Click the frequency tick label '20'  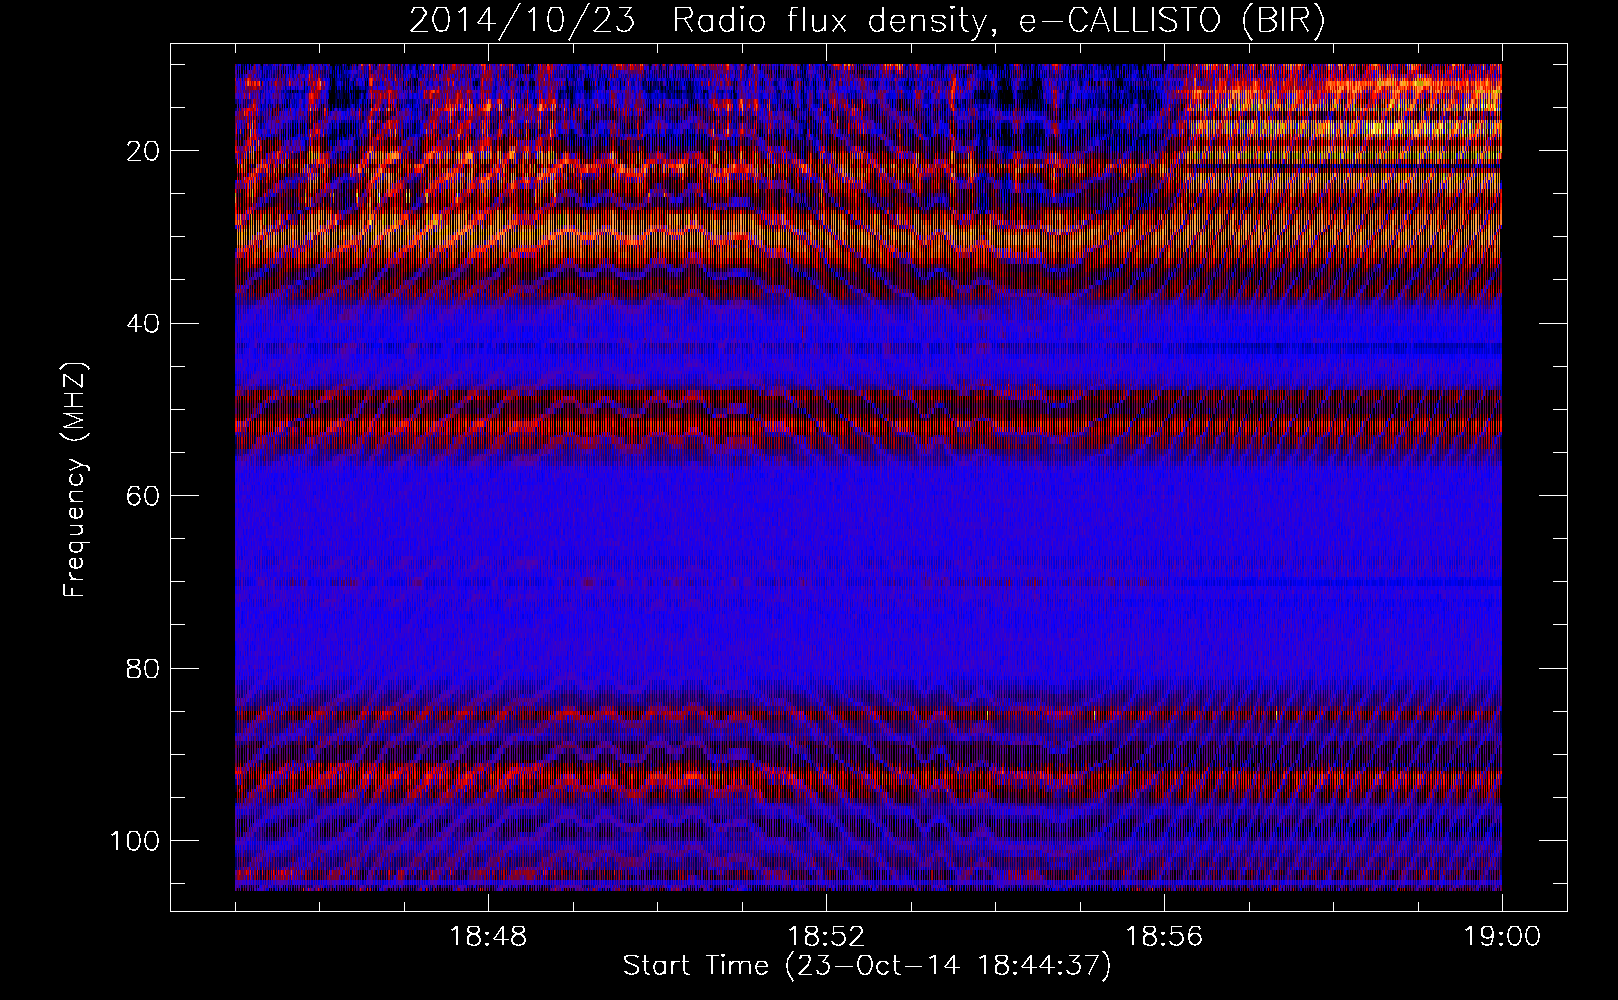pos(145,151)
